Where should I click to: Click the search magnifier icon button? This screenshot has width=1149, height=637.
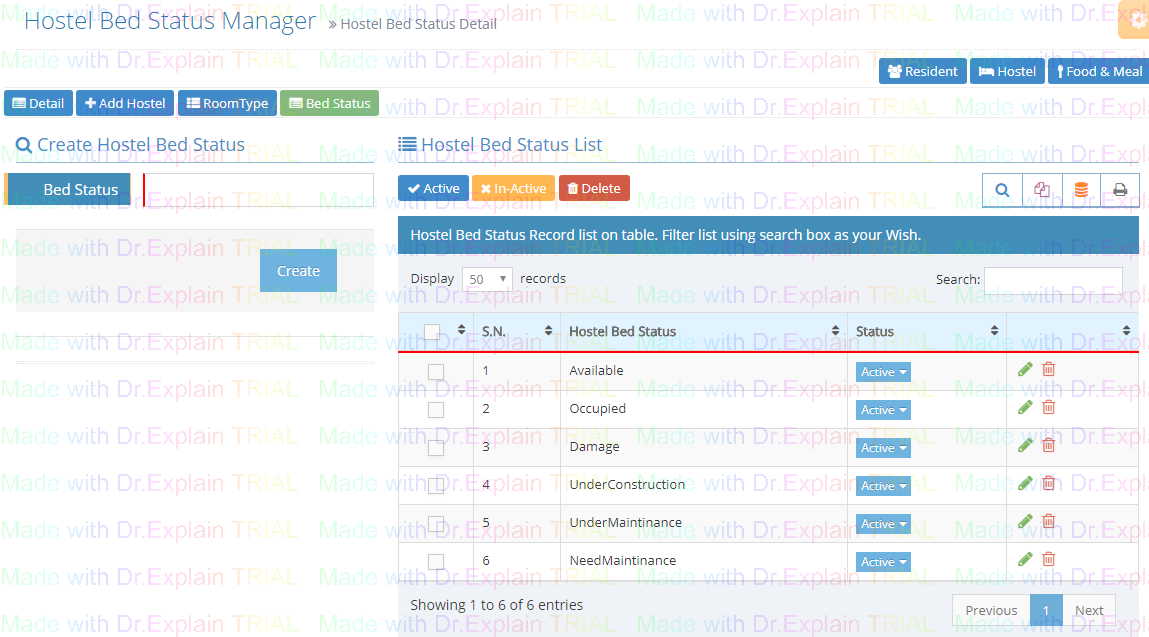1002,189
